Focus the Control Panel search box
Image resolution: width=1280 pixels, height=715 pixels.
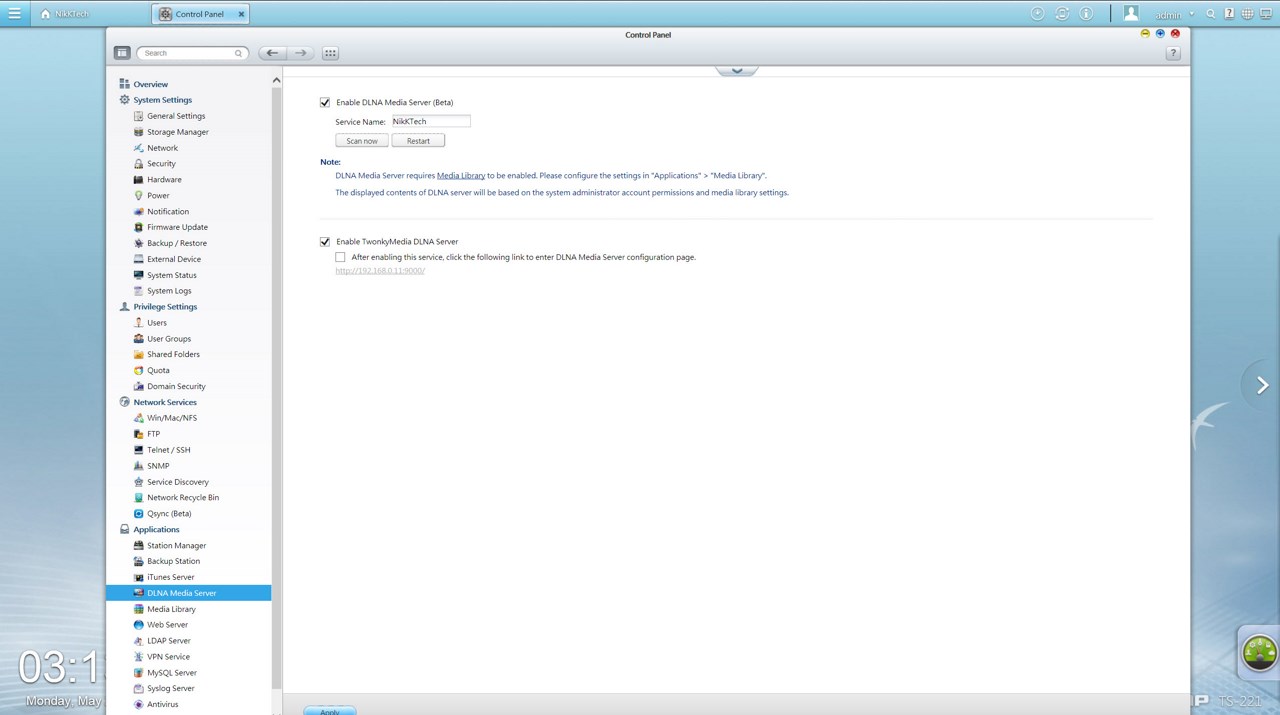click(191, 53)
